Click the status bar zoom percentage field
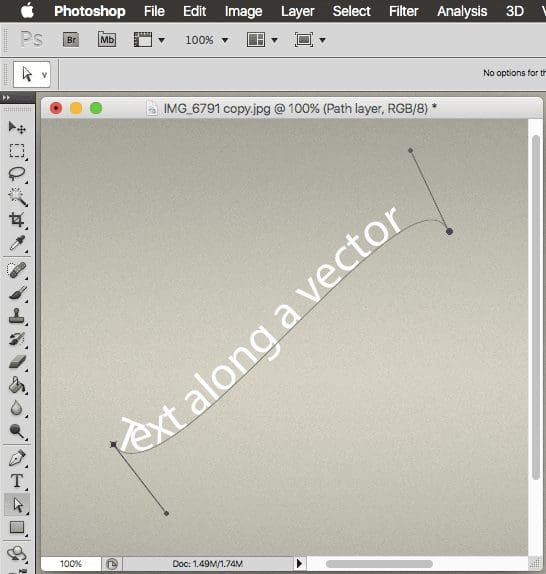Viewport: 546px width, 574px height. [x=71, y=563]
